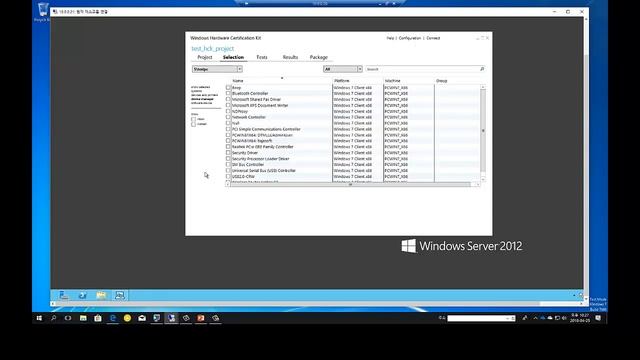Open Server Manager in remote taskbar

pos(64,295)
